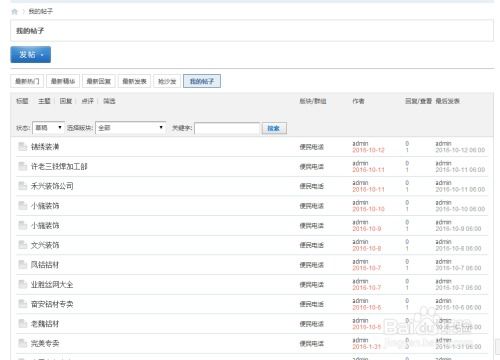Viewport: 500px width, 360px height.
Task: Click the thread icon beside 文兴装饰
Action: point(22,245)
